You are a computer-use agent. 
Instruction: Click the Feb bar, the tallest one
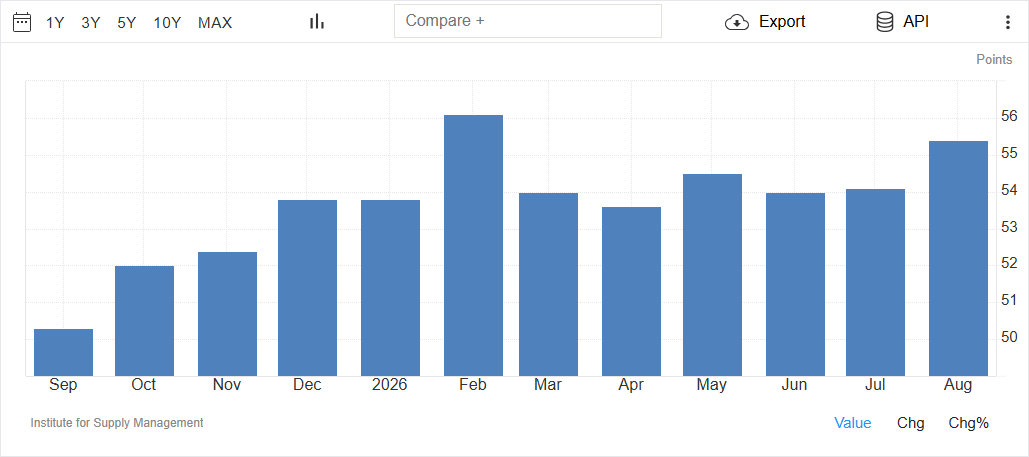(474, 246)
